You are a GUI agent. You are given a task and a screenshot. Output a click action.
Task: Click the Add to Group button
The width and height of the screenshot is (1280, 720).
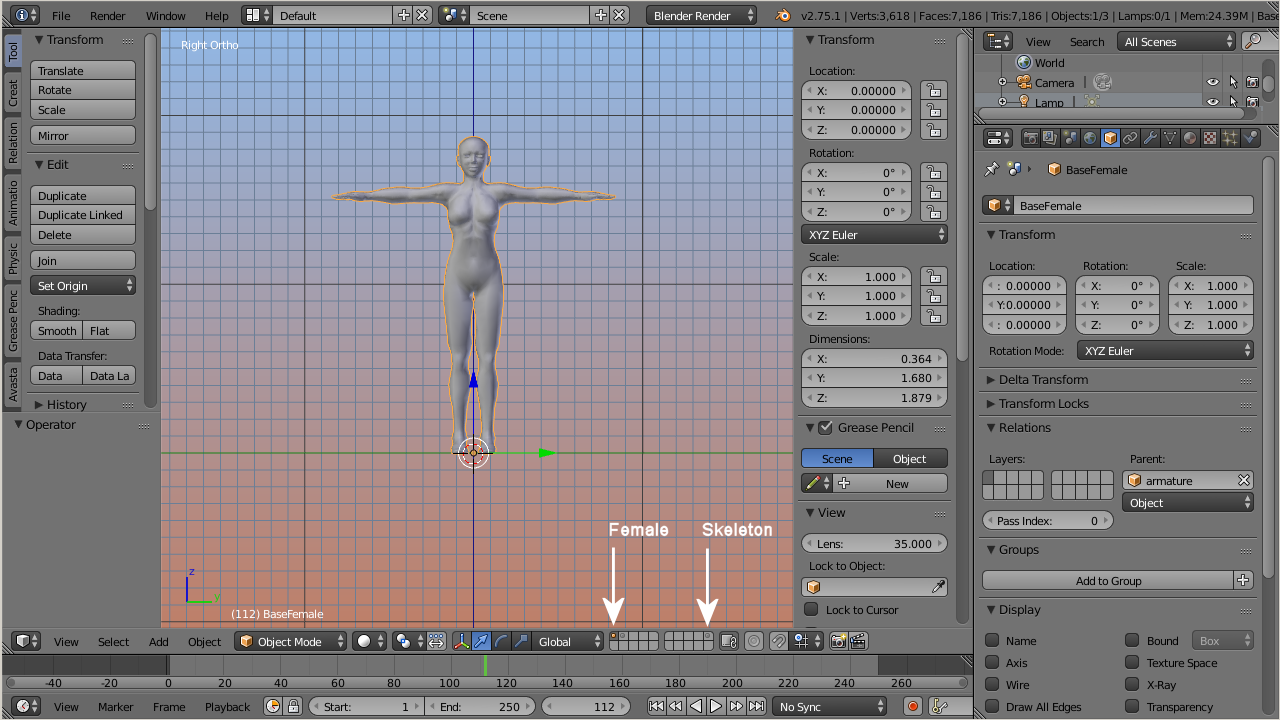pyautogui.click(x=1108, y=581)
